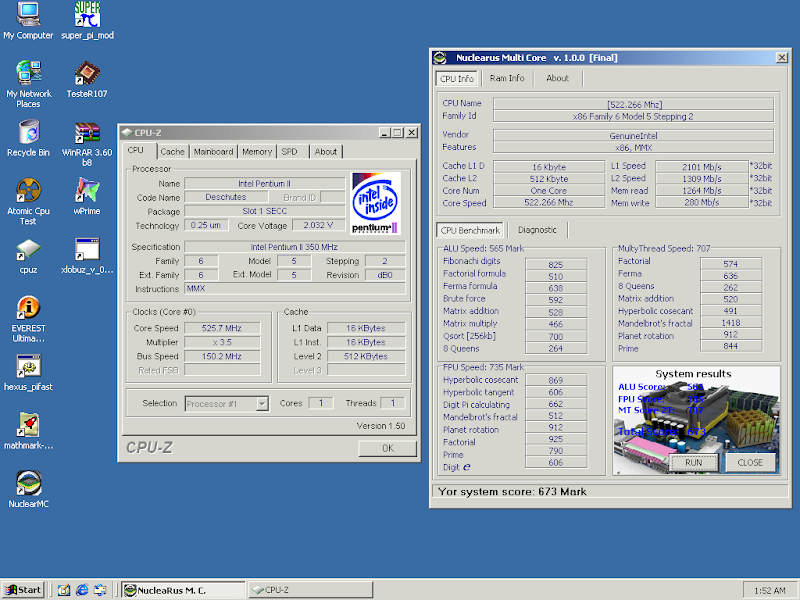Viewport: 800px width, 600px height.
Task: Minimize the CPU-Z window
Action: pos(386,133)
